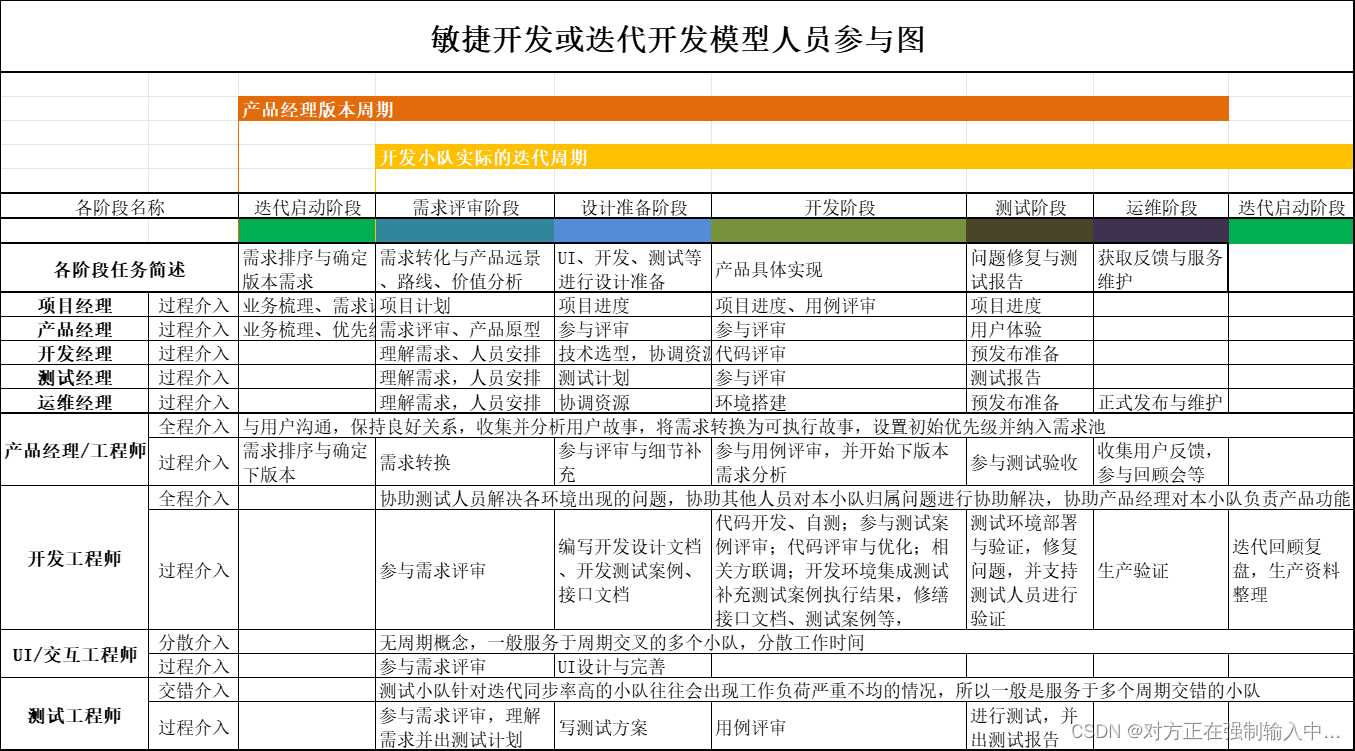The image size is (1355, 751).
Task: Click the row starting 无周期概念
Action: click(865, 642)
